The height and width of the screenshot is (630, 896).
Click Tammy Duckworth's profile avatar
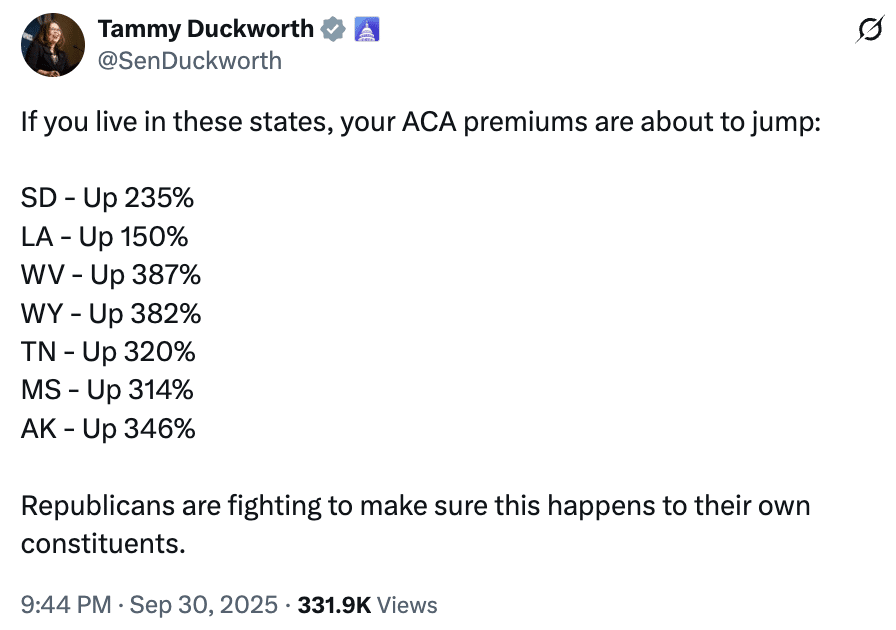(x=52, y=45)
